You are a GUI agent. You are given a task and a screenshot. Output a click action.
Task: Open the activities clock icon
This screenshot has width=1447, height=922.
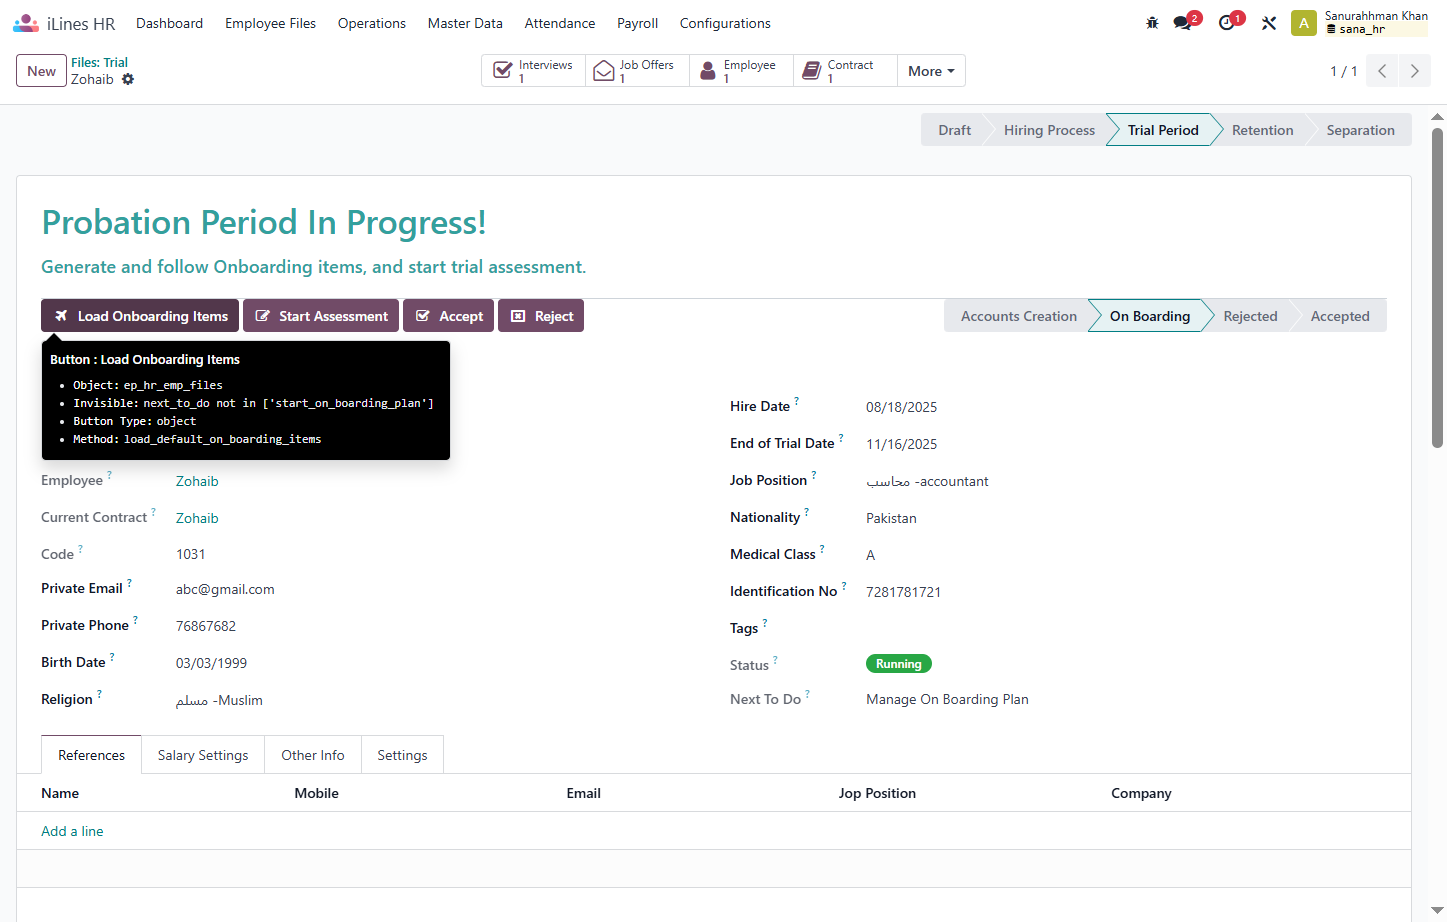[x=1227, y=23]
